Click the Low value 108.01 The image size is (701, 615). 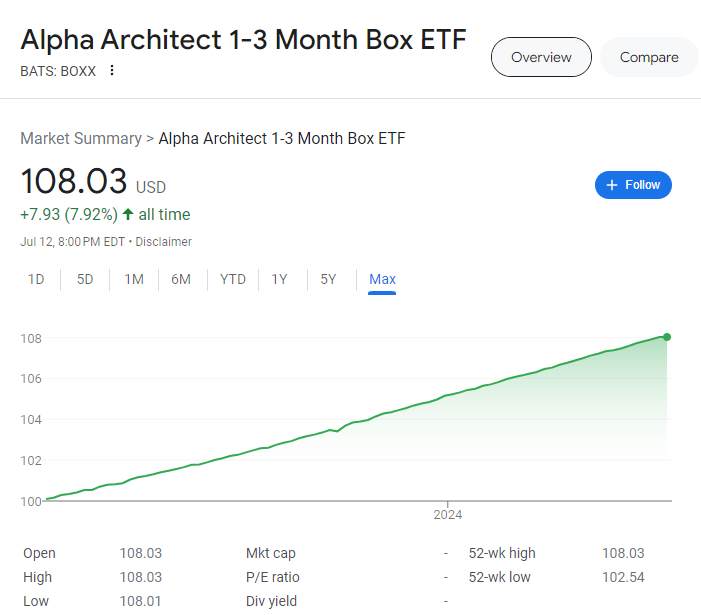[140, 601]
